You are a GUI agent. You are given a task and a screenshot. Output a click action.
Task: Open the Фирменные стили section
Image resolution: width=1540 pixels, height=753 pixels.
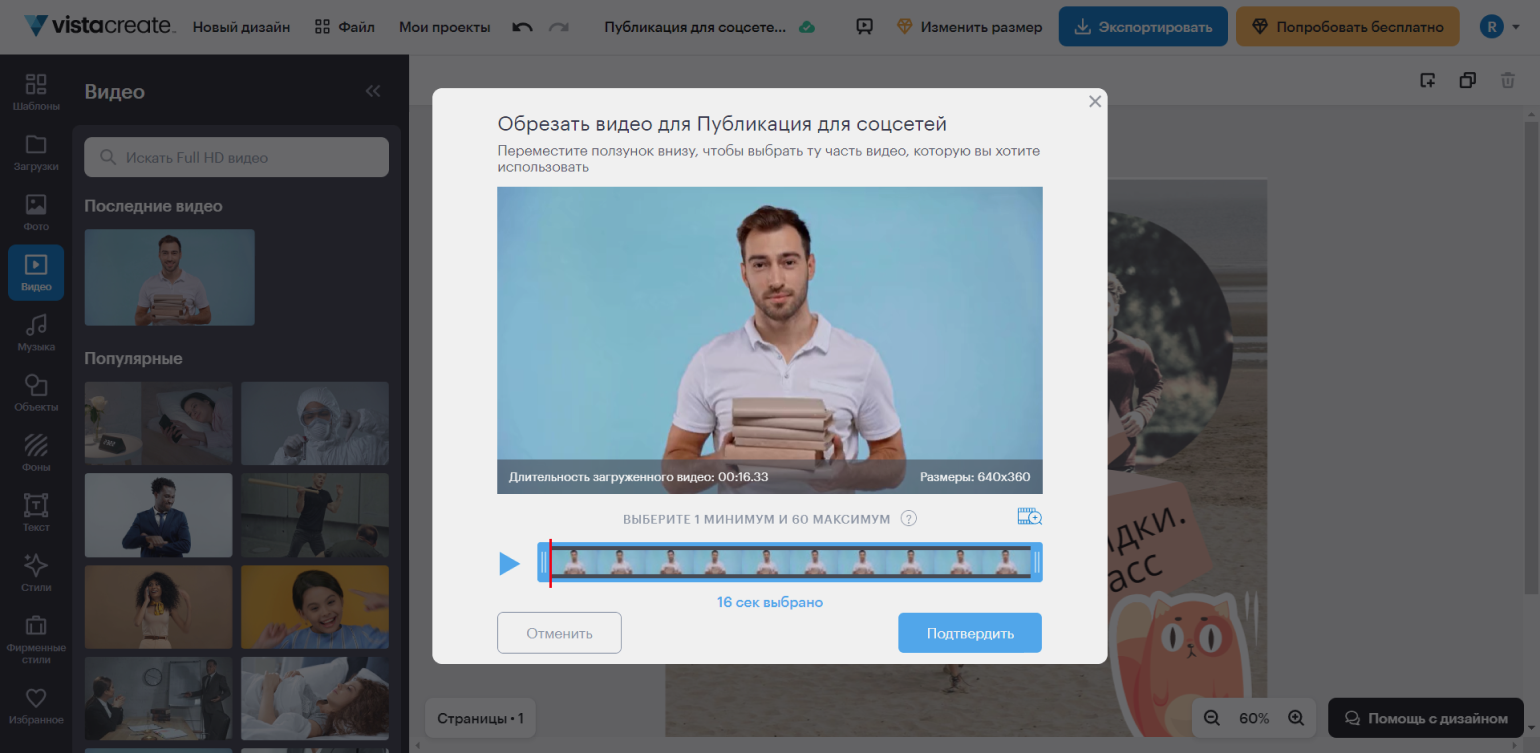(36, 639)
